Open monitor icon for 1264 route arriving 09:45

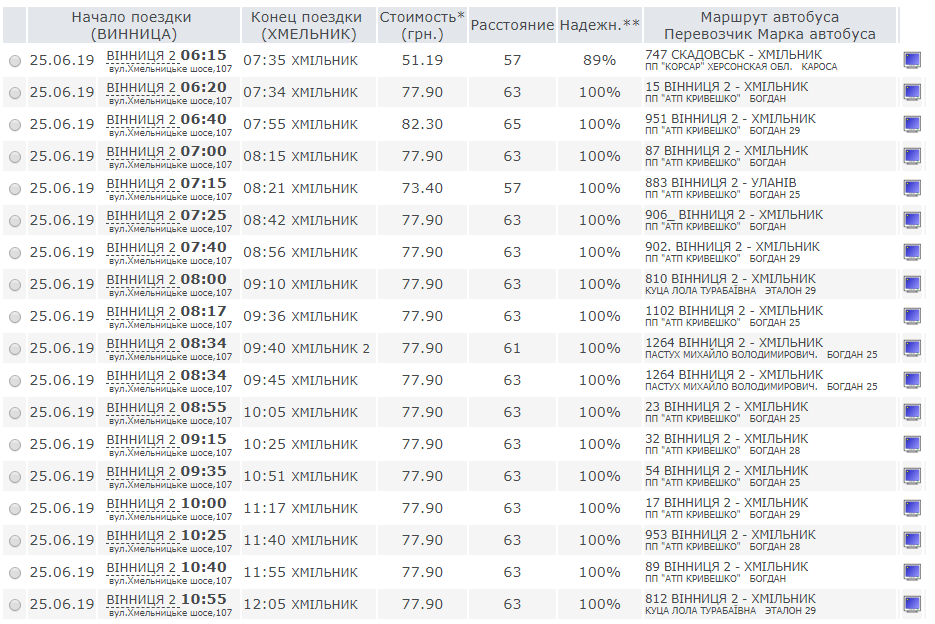[912, 381]
